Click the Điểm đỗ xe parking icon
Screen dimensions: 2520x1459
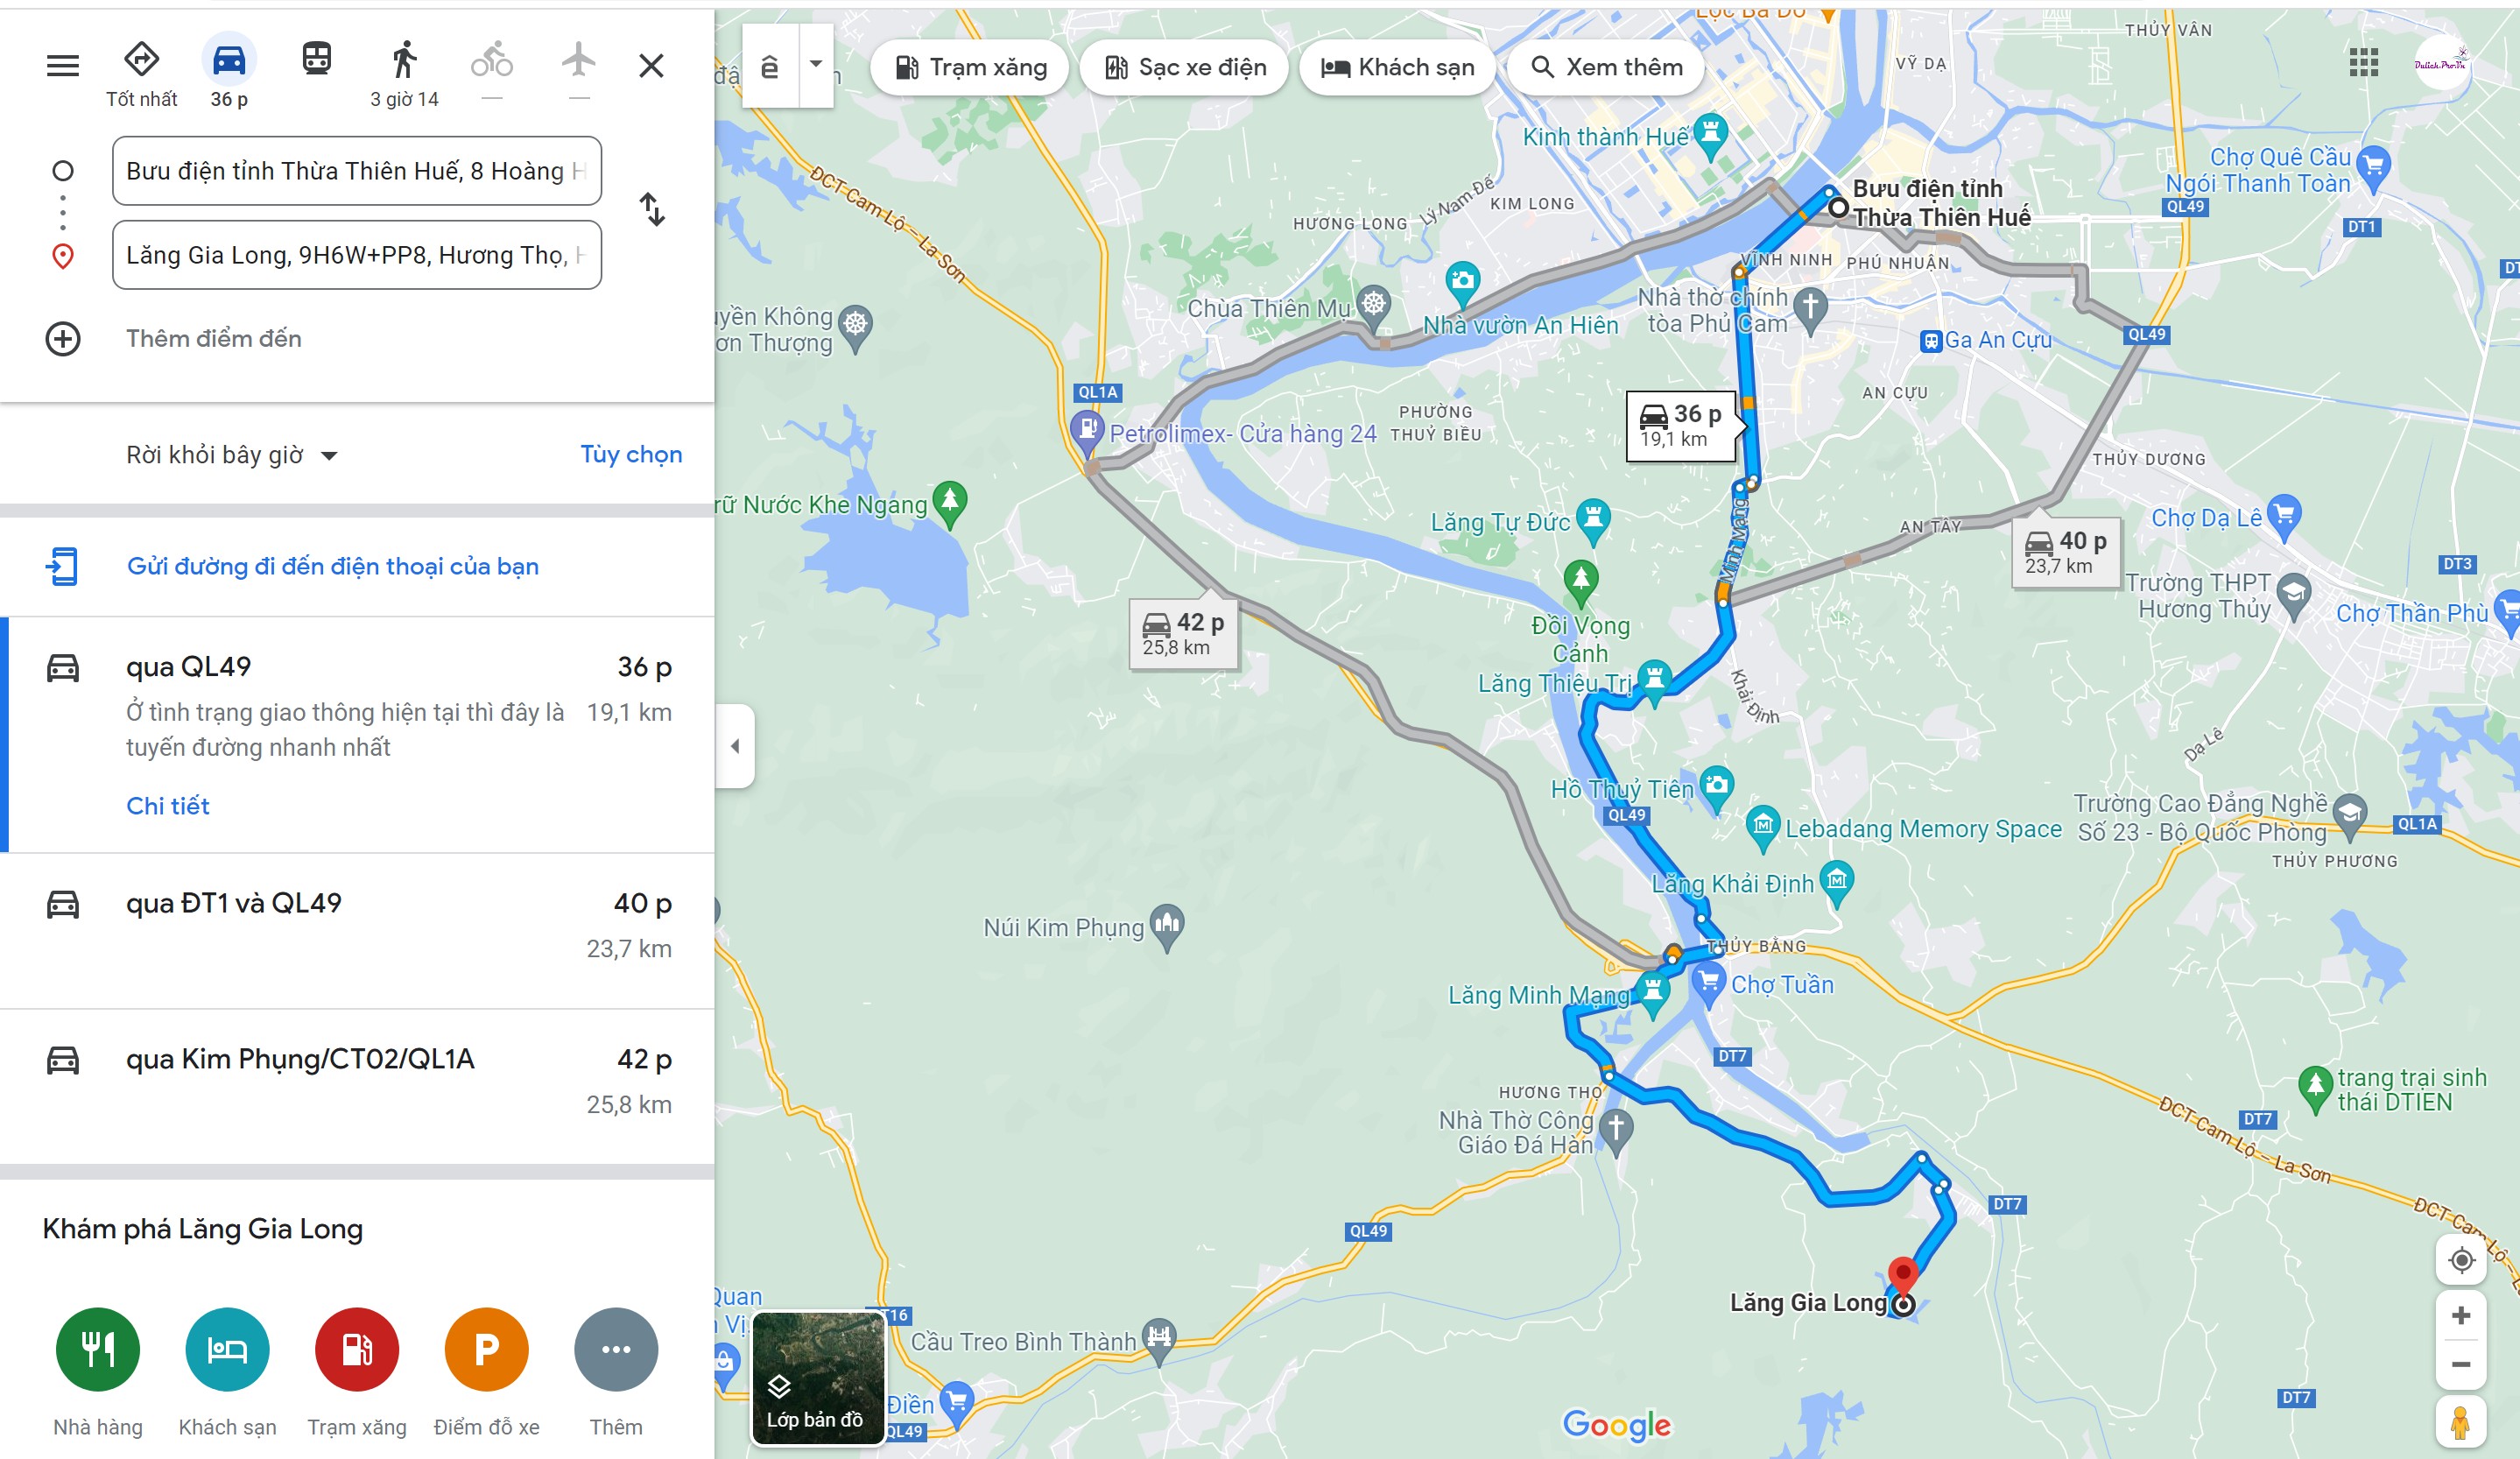[486, 1349]
